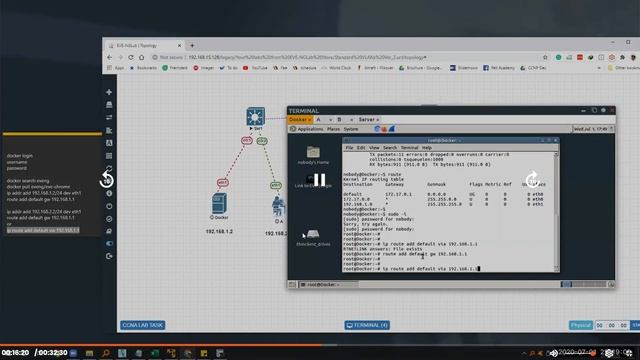
Task: Open the World Clock bookmark
Action: click(337, 68)
